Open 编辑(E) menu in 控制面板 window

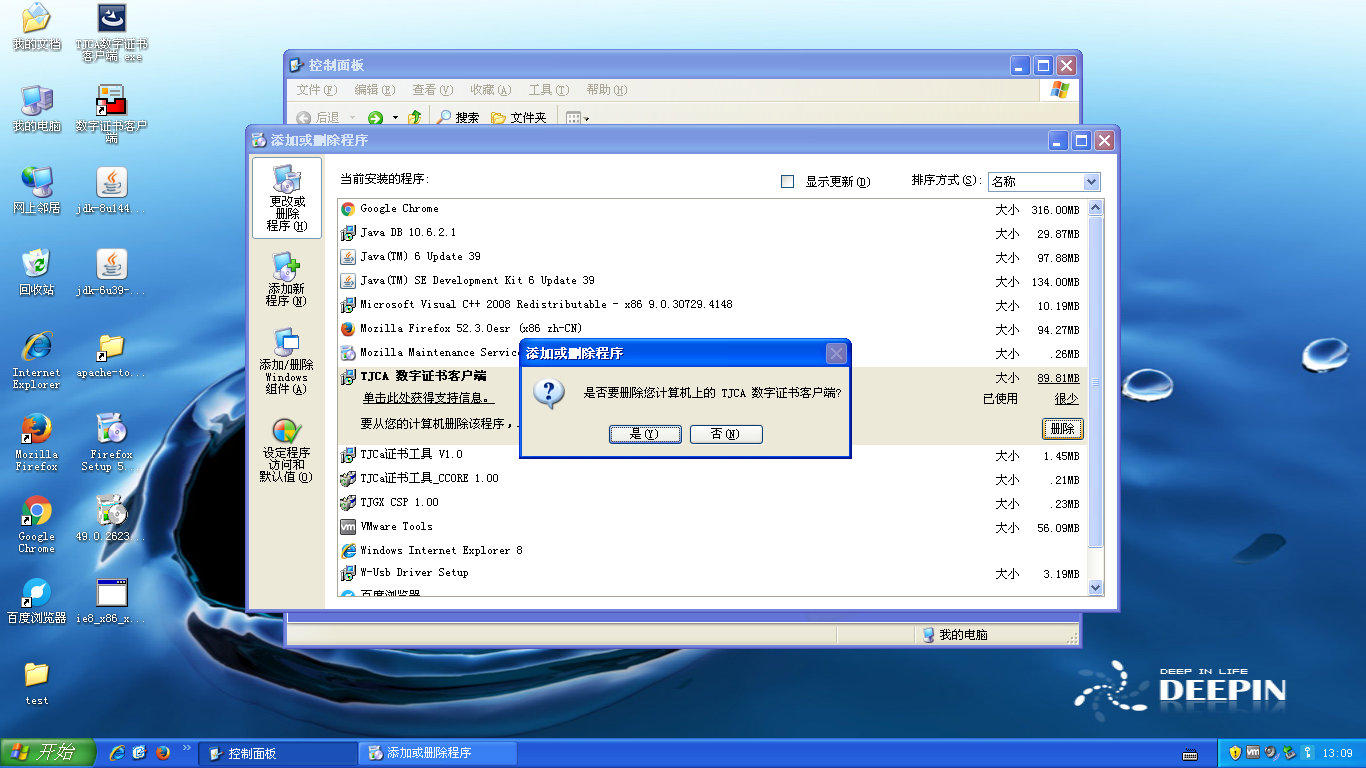click(374, 90)
